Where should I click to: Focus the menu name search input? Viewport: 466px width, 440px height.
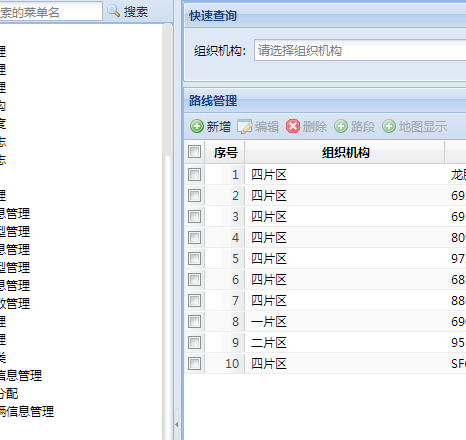(51, 12)
